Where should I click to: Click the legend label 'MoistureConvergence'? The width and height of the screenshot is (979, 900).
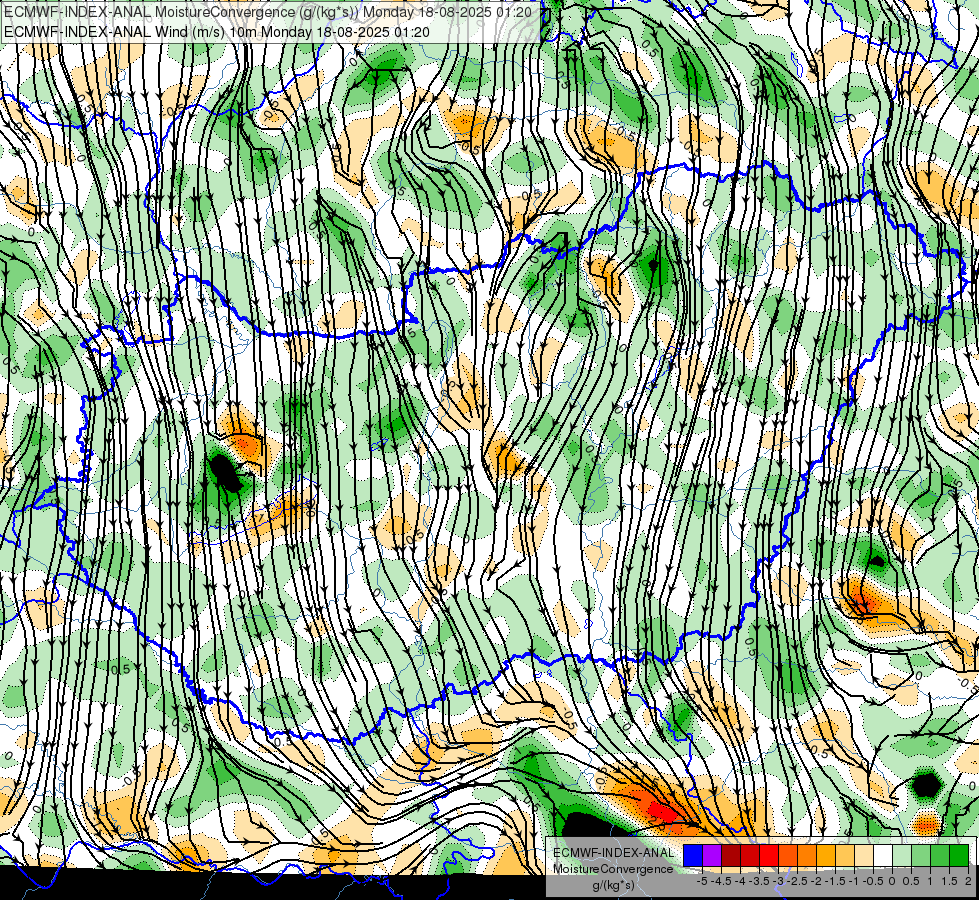[x=614, y=869]
